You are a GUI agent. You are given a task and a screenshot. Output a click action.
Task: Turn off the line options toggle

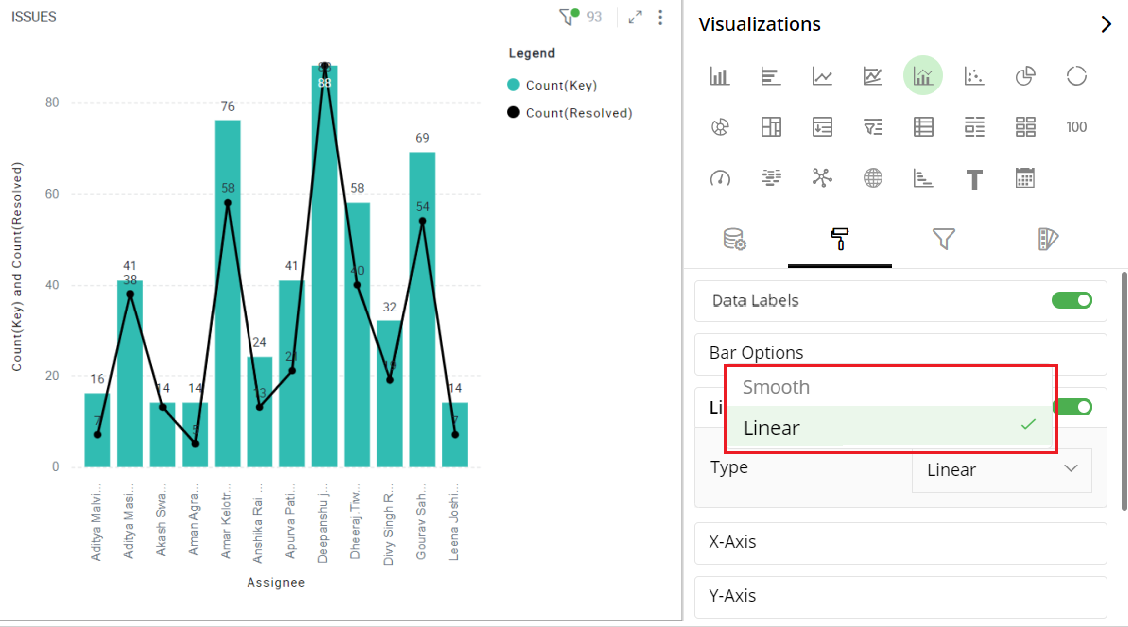(1075, 407)
